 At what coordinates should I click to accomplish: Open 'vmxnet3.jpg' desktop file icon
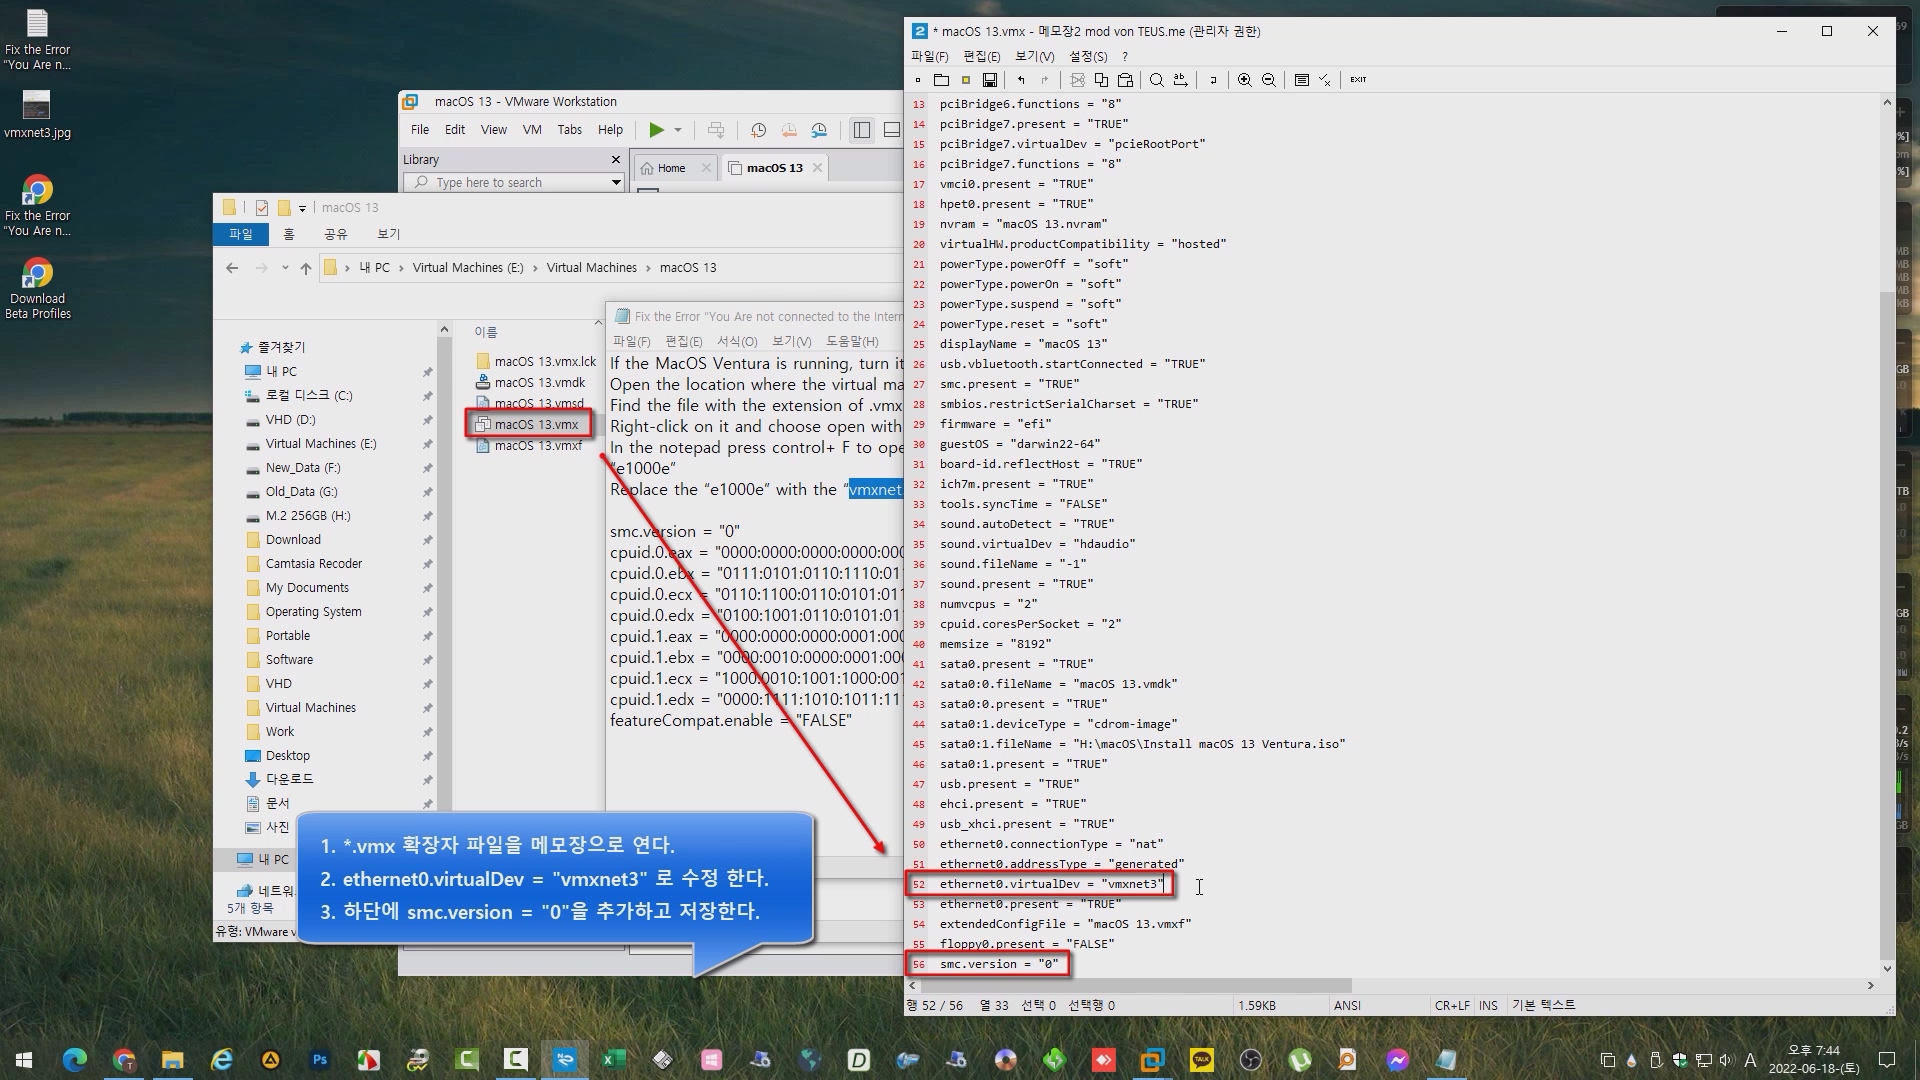click(37, 115)
